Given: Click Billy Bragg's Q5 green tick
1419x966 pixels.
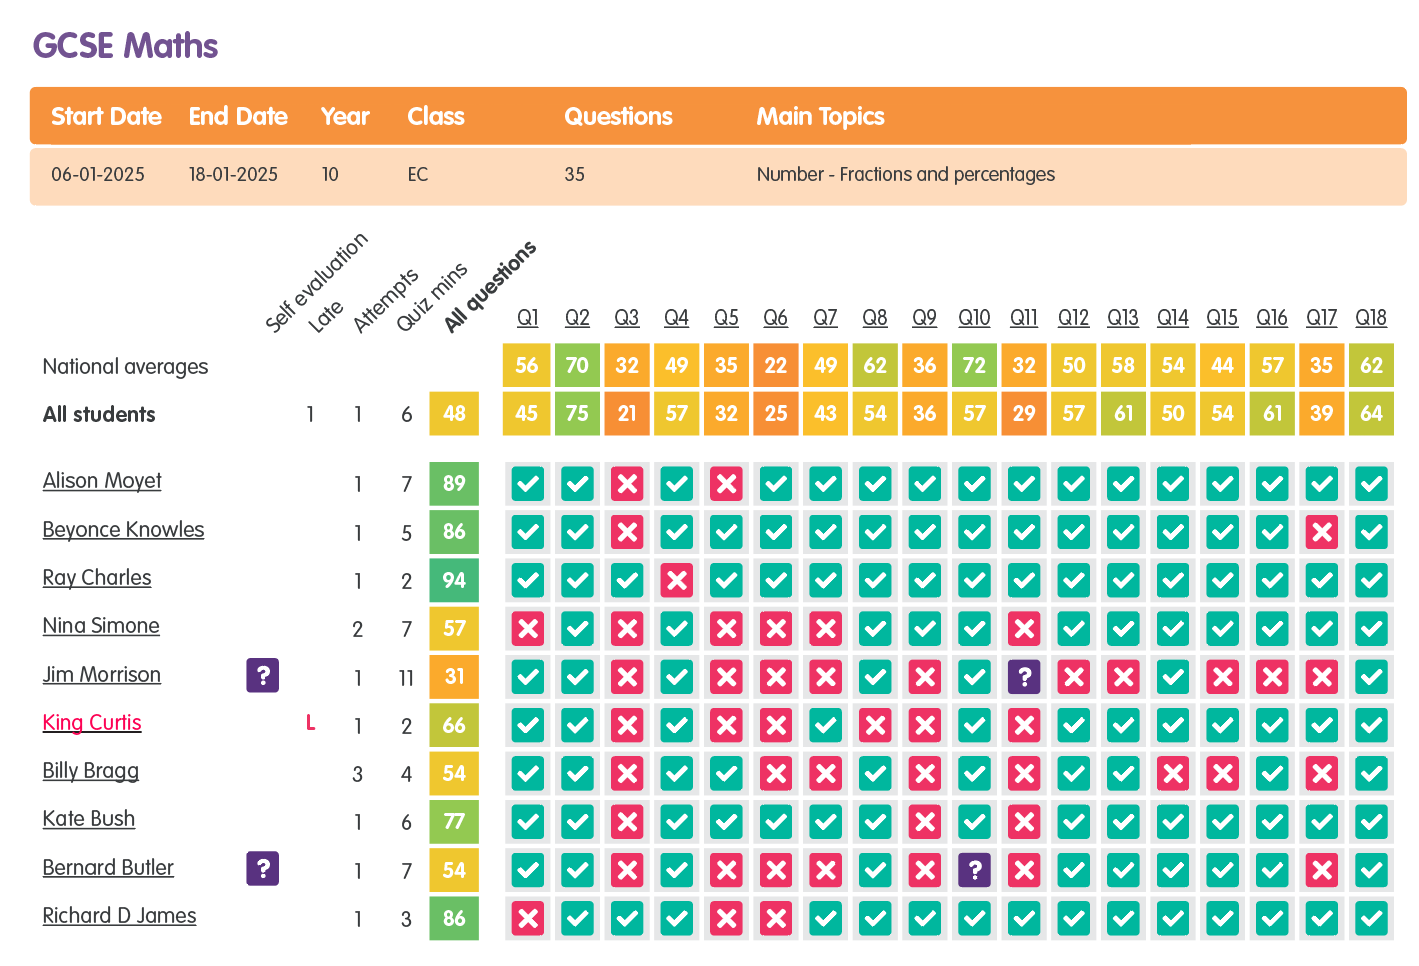Looking at the screenshot, I should point(726,773).
